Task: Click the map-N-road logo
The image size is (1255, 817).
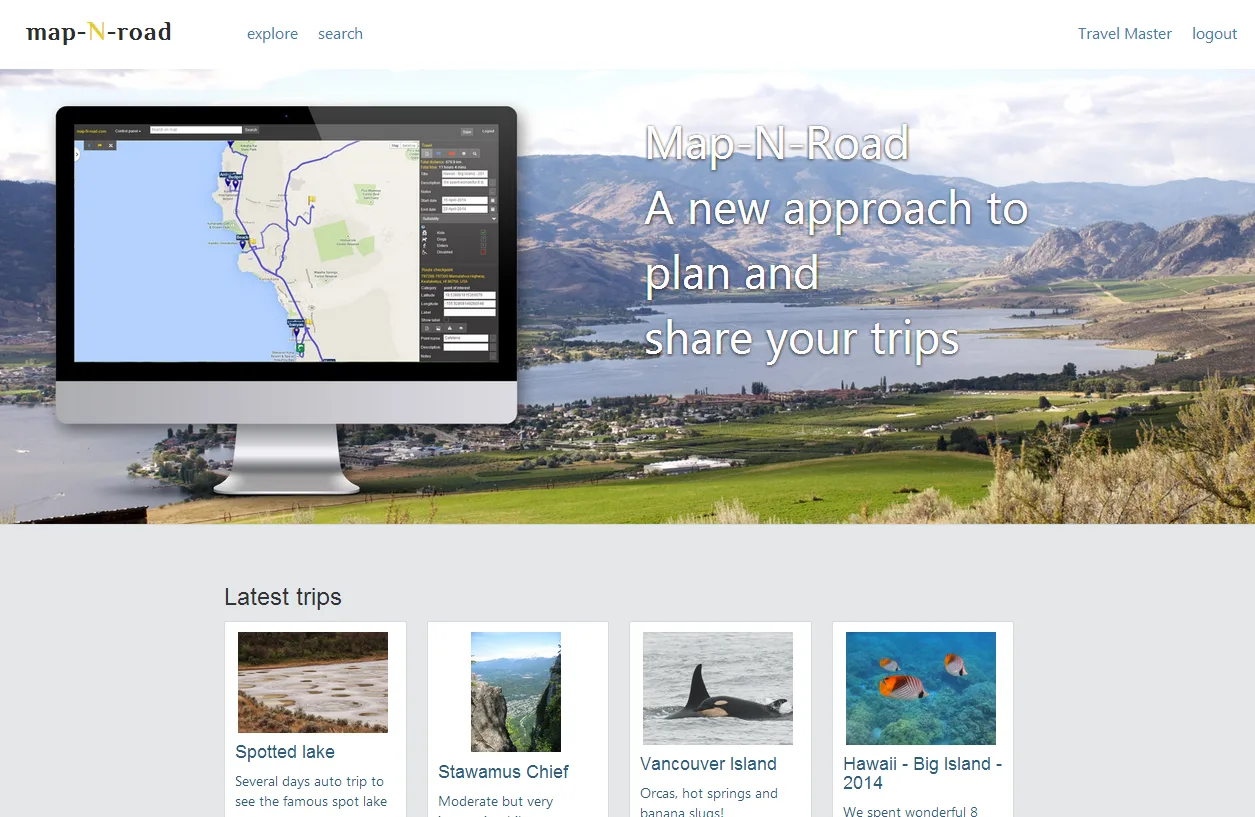Action: pyautogui.click(x=98, y=33)
